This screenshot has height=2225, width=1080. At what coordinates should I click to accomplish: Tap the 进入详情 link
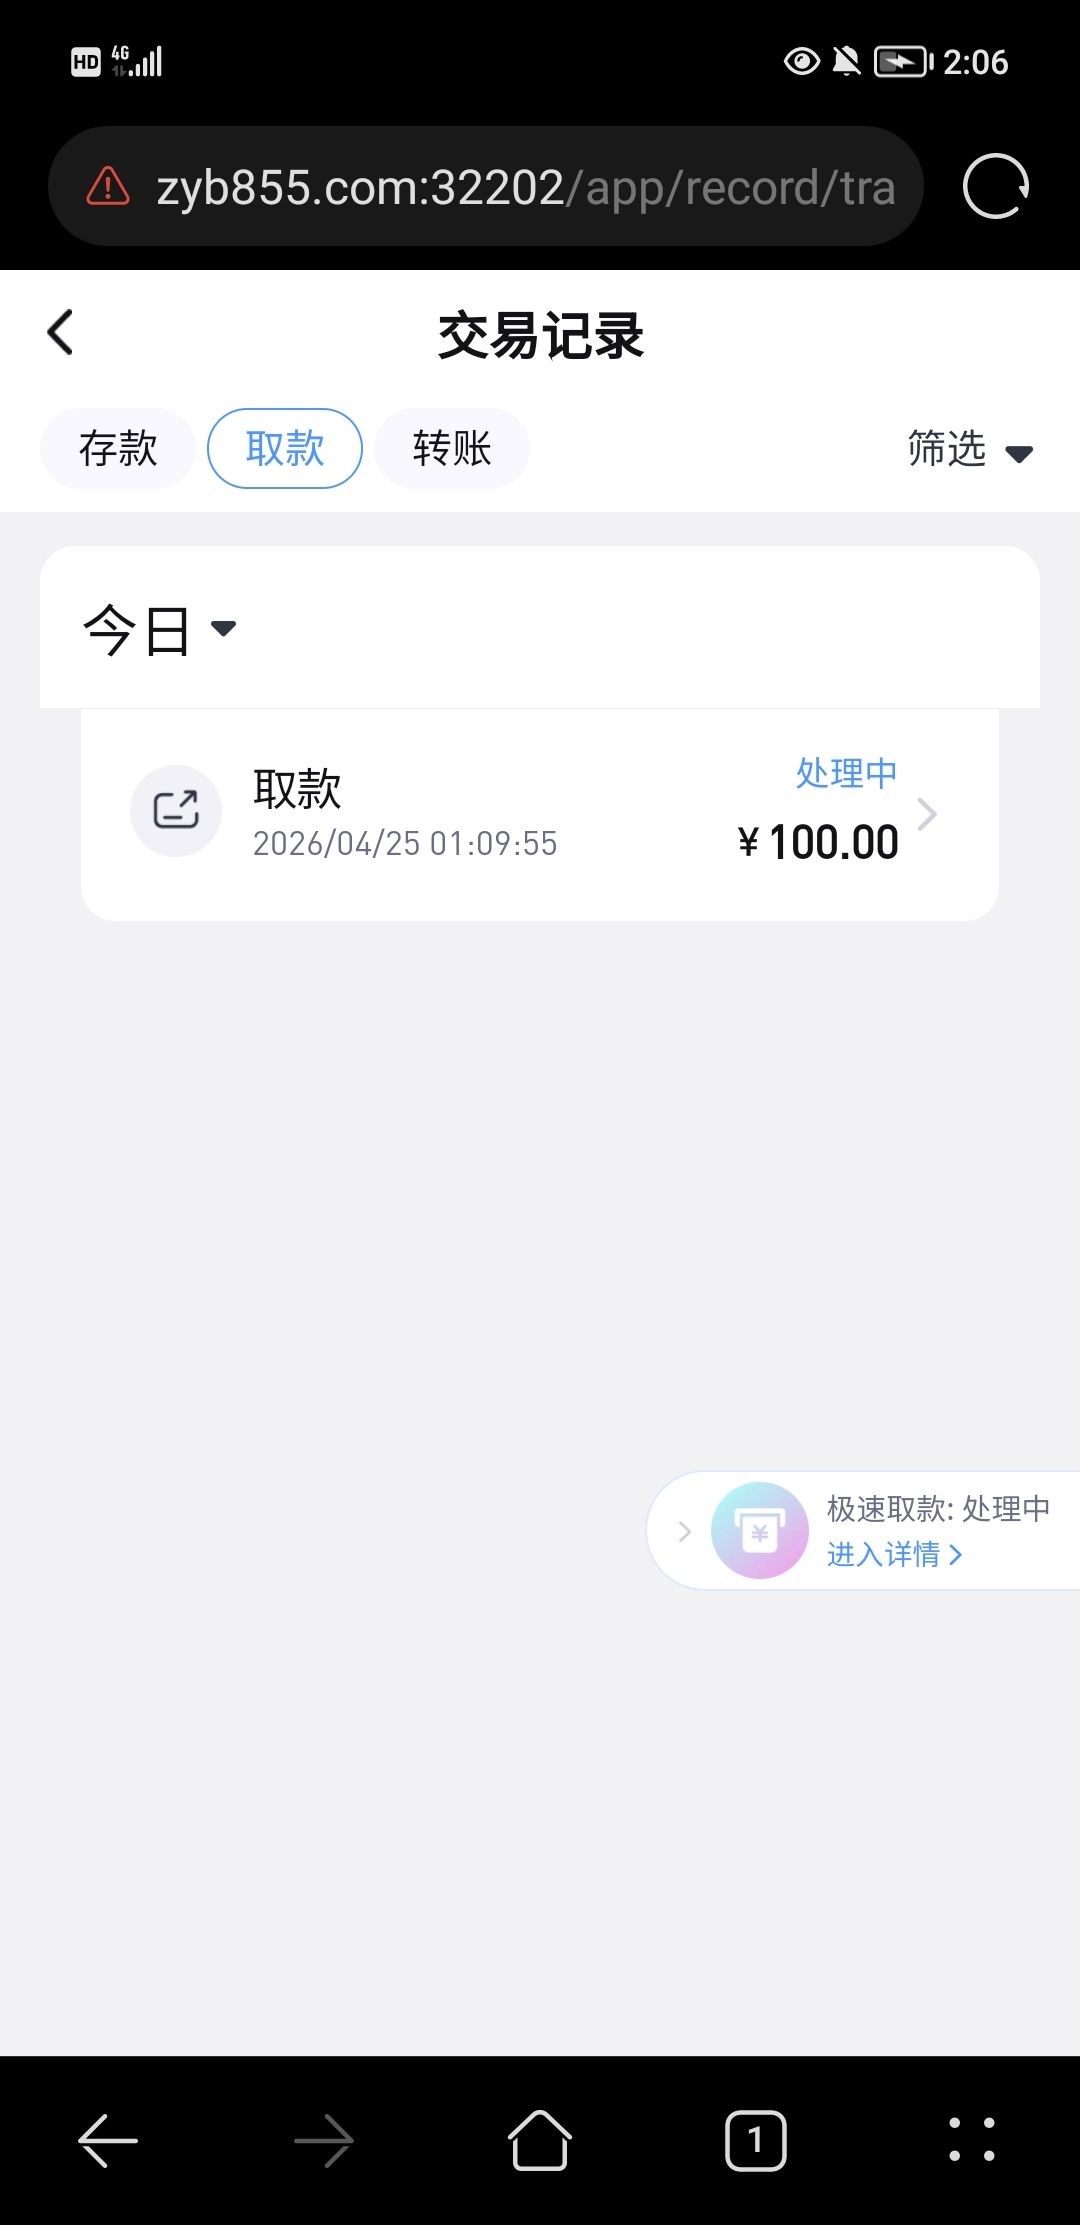(x=893, y=1554)
